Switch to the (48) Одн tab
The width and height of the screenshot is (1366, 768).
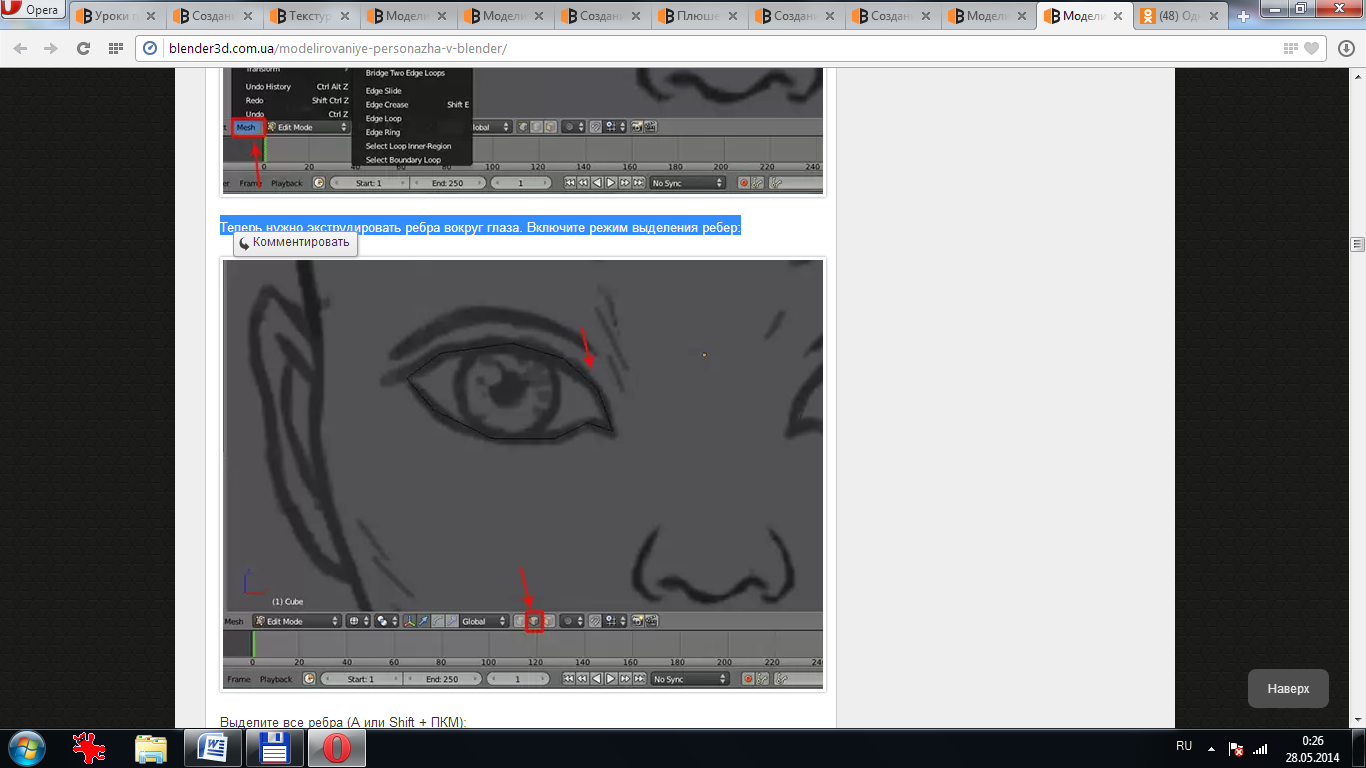pos(1182,16)
